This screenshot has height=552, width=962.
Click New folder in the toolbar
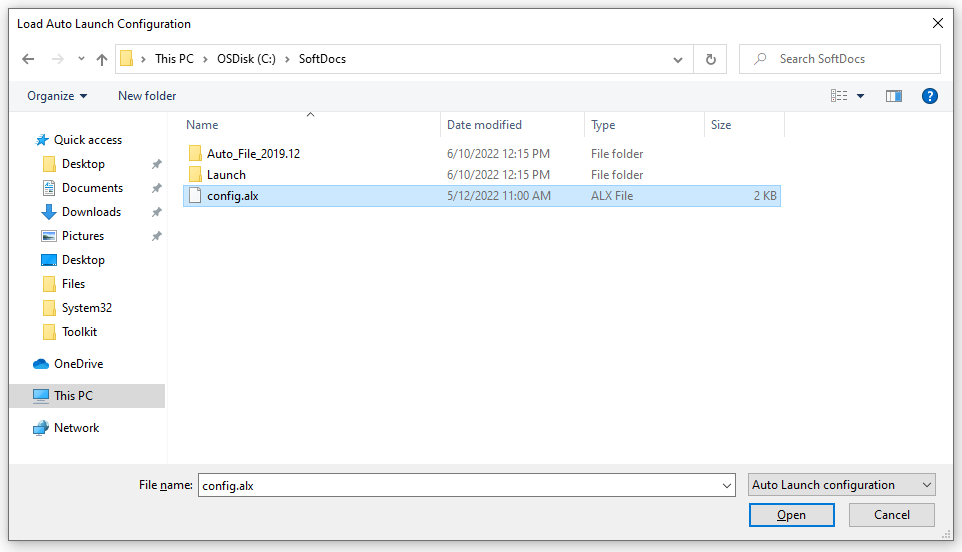147,96
